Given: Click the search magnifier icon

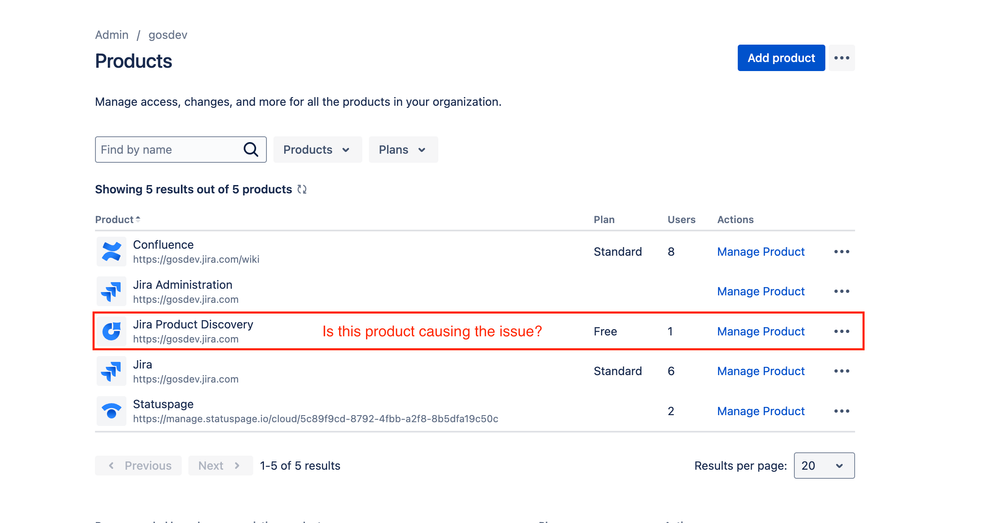Looking at the screenshot, I should (x=251, y=150).
